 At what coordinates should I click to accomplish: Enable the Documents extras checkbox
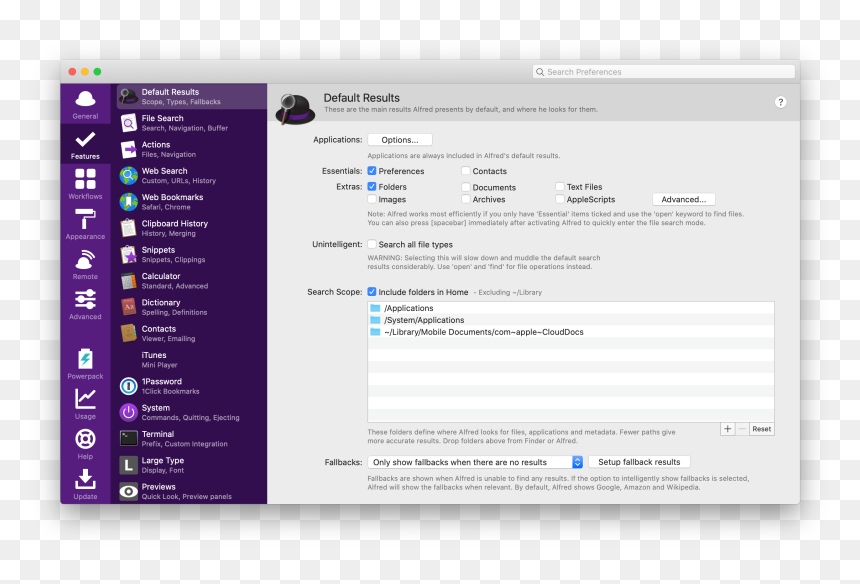(x=466, y=187)
